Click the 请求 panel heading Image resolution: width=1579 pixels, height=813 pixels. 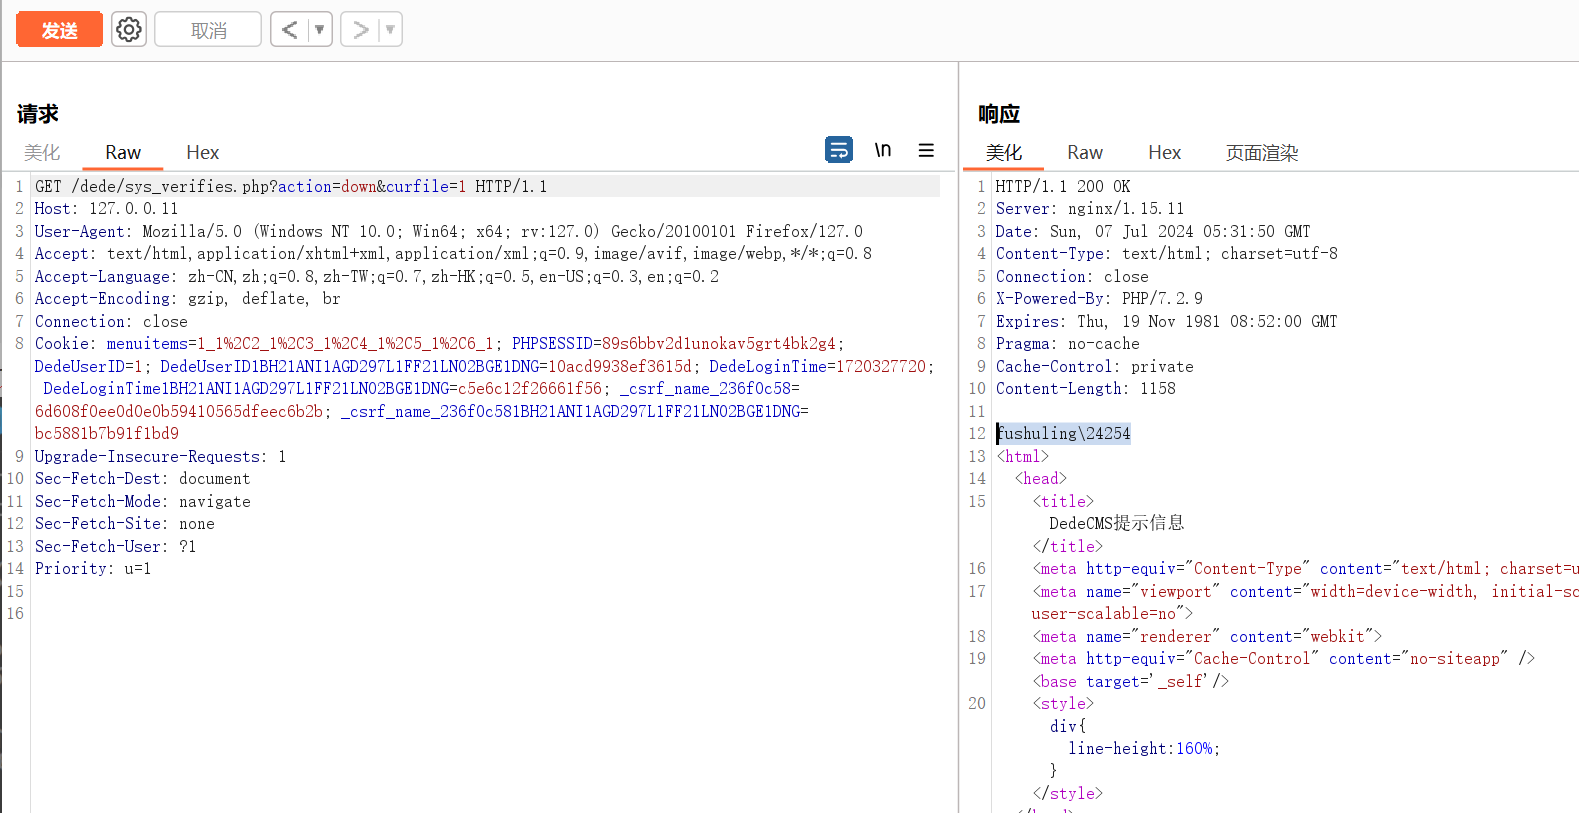pos(38,114)
